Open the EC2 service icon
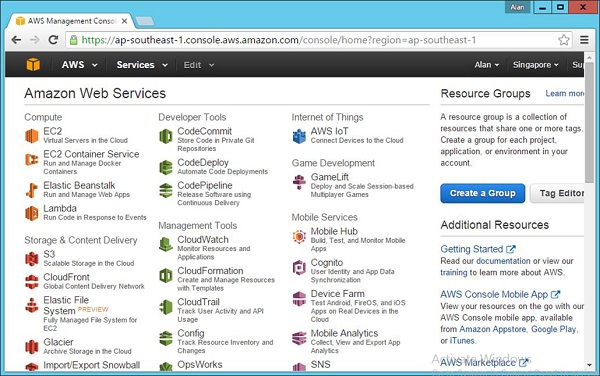Image resolution: width=600 pixels, height=376 pixels. pyautogui.click(x=32, y=136)
